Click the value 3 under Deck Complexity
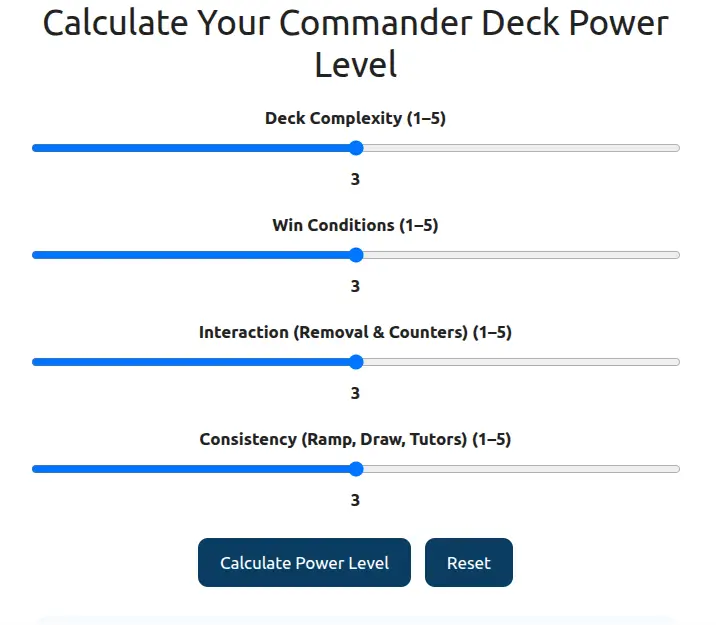Viewport: 716px width, 625px height. pos(355,179)
